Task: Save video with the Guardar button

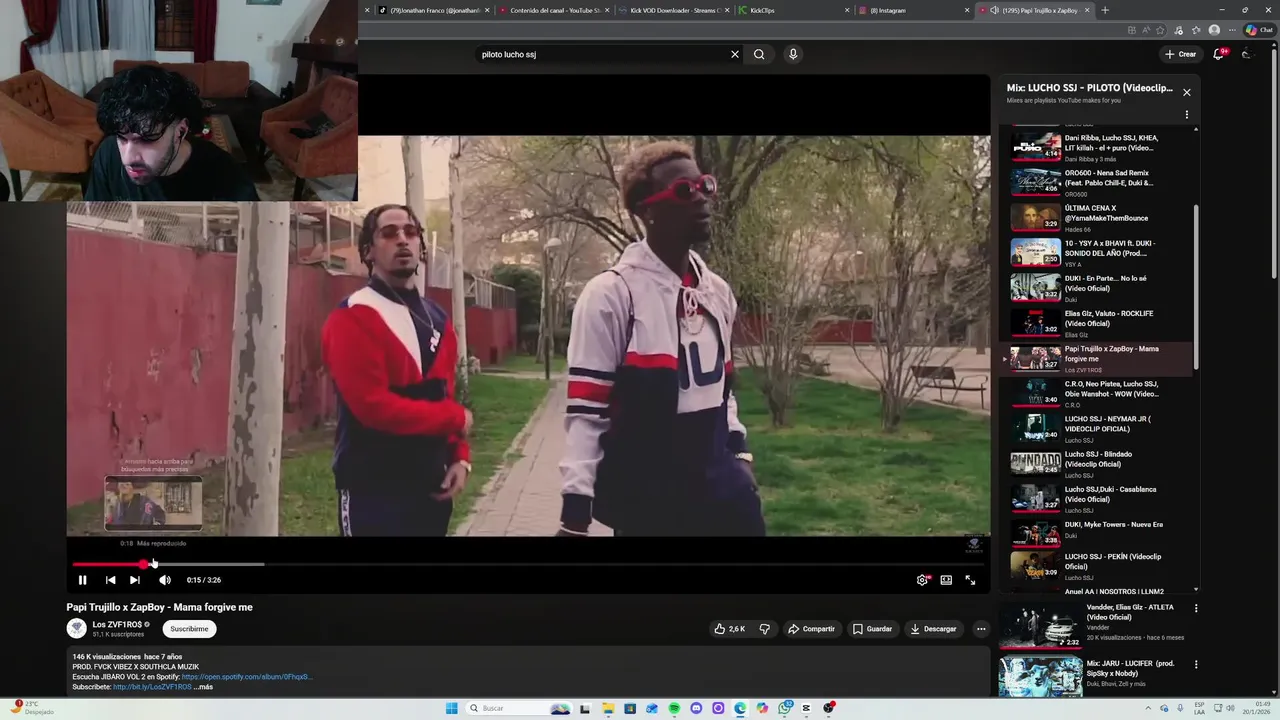Action: [872, 629]
